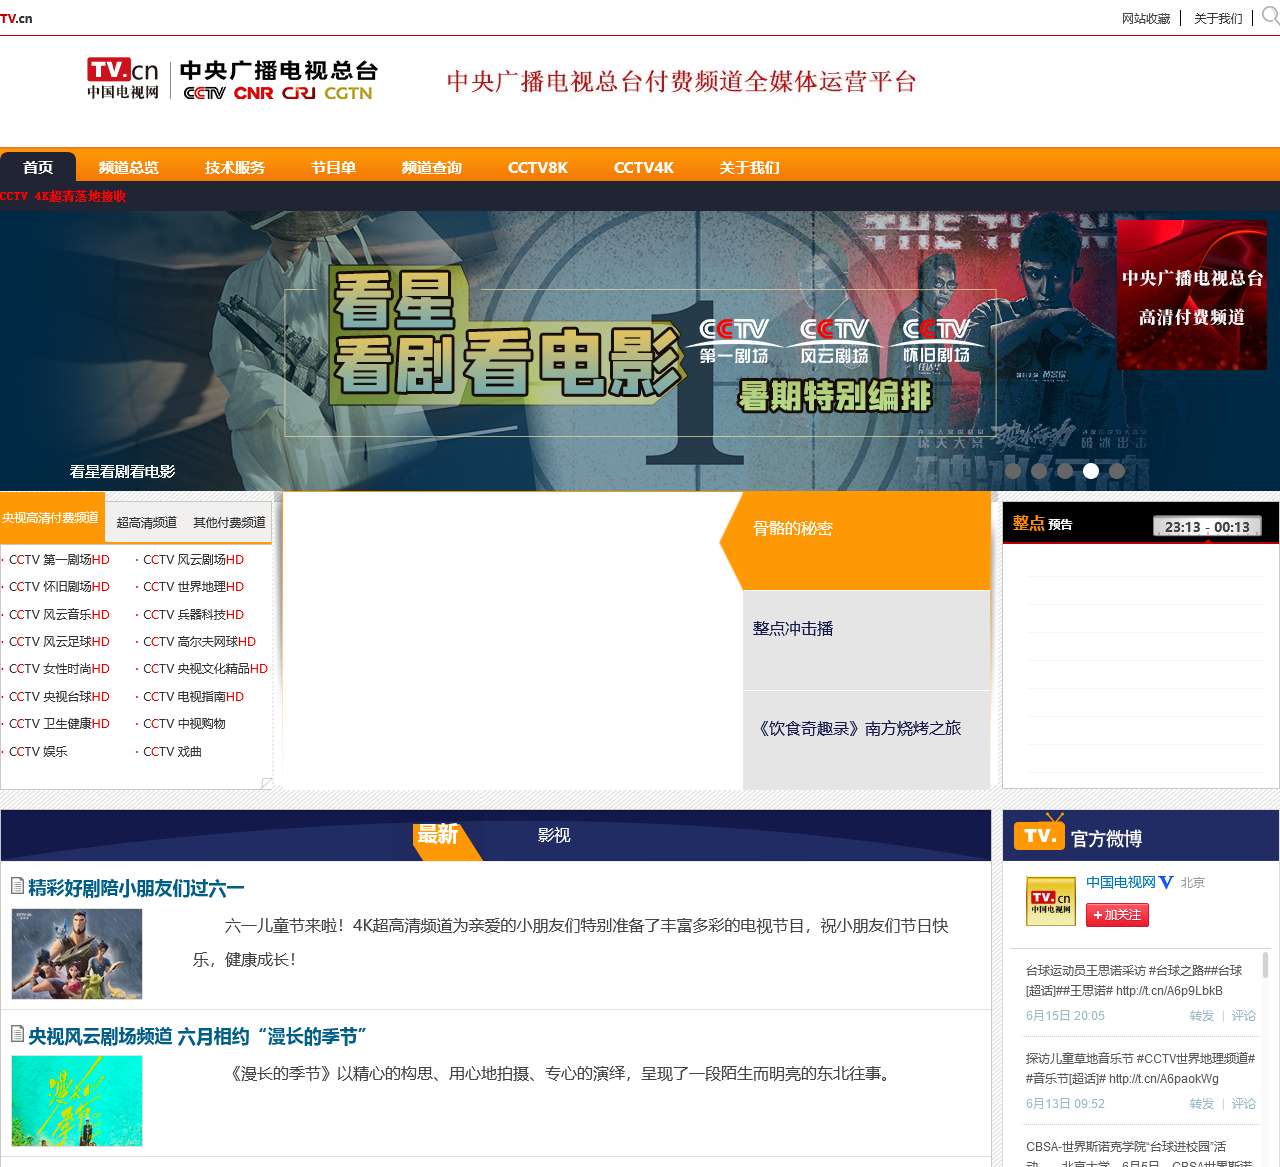1280x1167 pixels.
Task: Click the document icon beside 精彩好剧陪小朋友们过六一
Action: [17, 886]
